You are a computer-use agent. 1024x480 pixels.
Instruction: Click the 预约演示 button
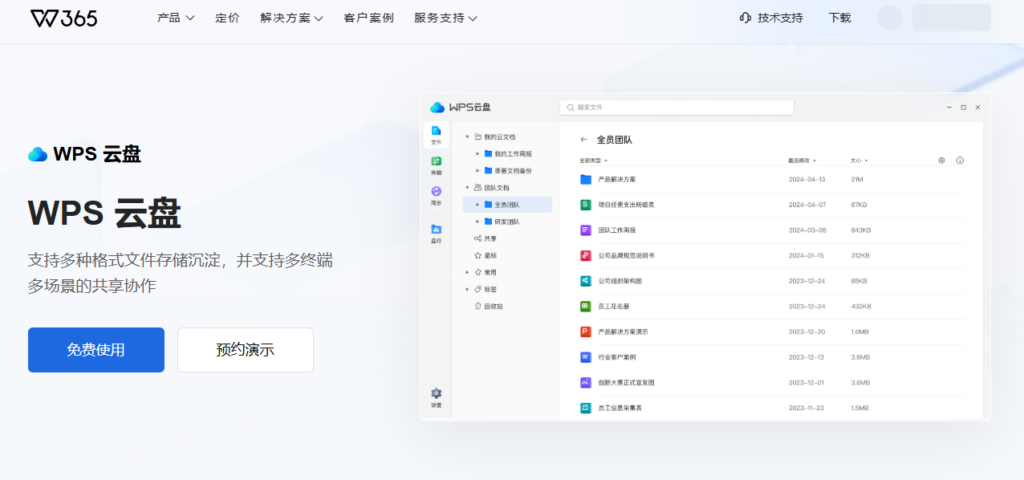(246, 350)
